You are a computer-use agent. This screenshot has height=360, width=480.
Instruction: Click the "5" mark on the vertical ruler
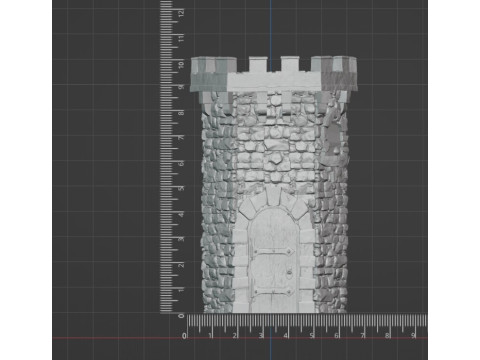[x=181, y=188]
